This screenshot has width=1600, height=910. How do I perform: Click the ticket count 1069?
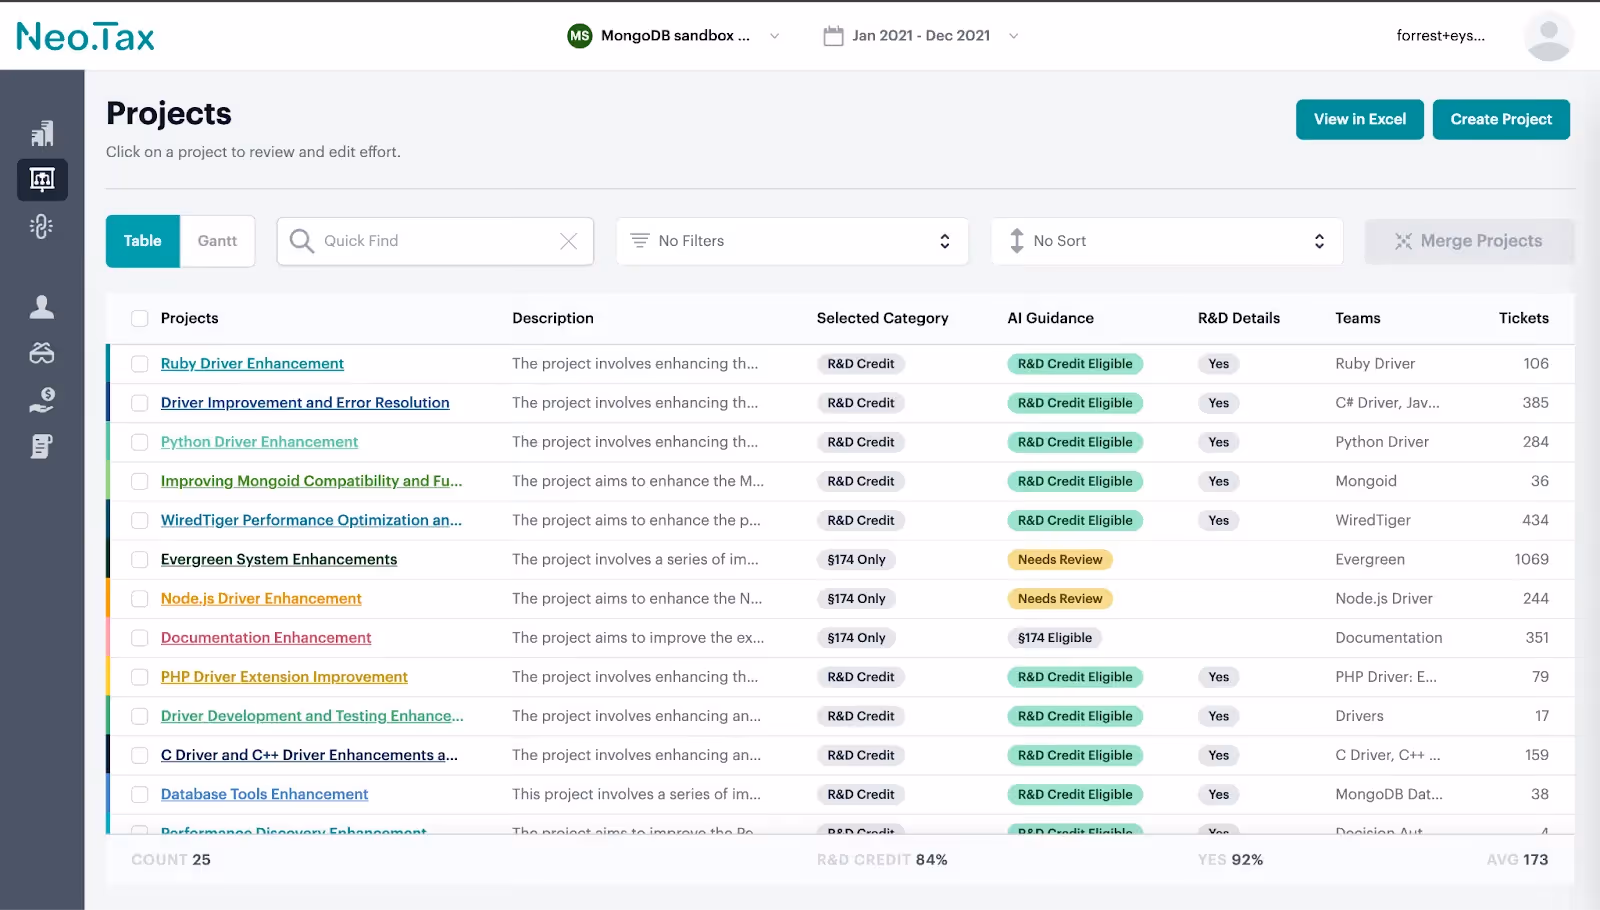tap(1531, 560)
